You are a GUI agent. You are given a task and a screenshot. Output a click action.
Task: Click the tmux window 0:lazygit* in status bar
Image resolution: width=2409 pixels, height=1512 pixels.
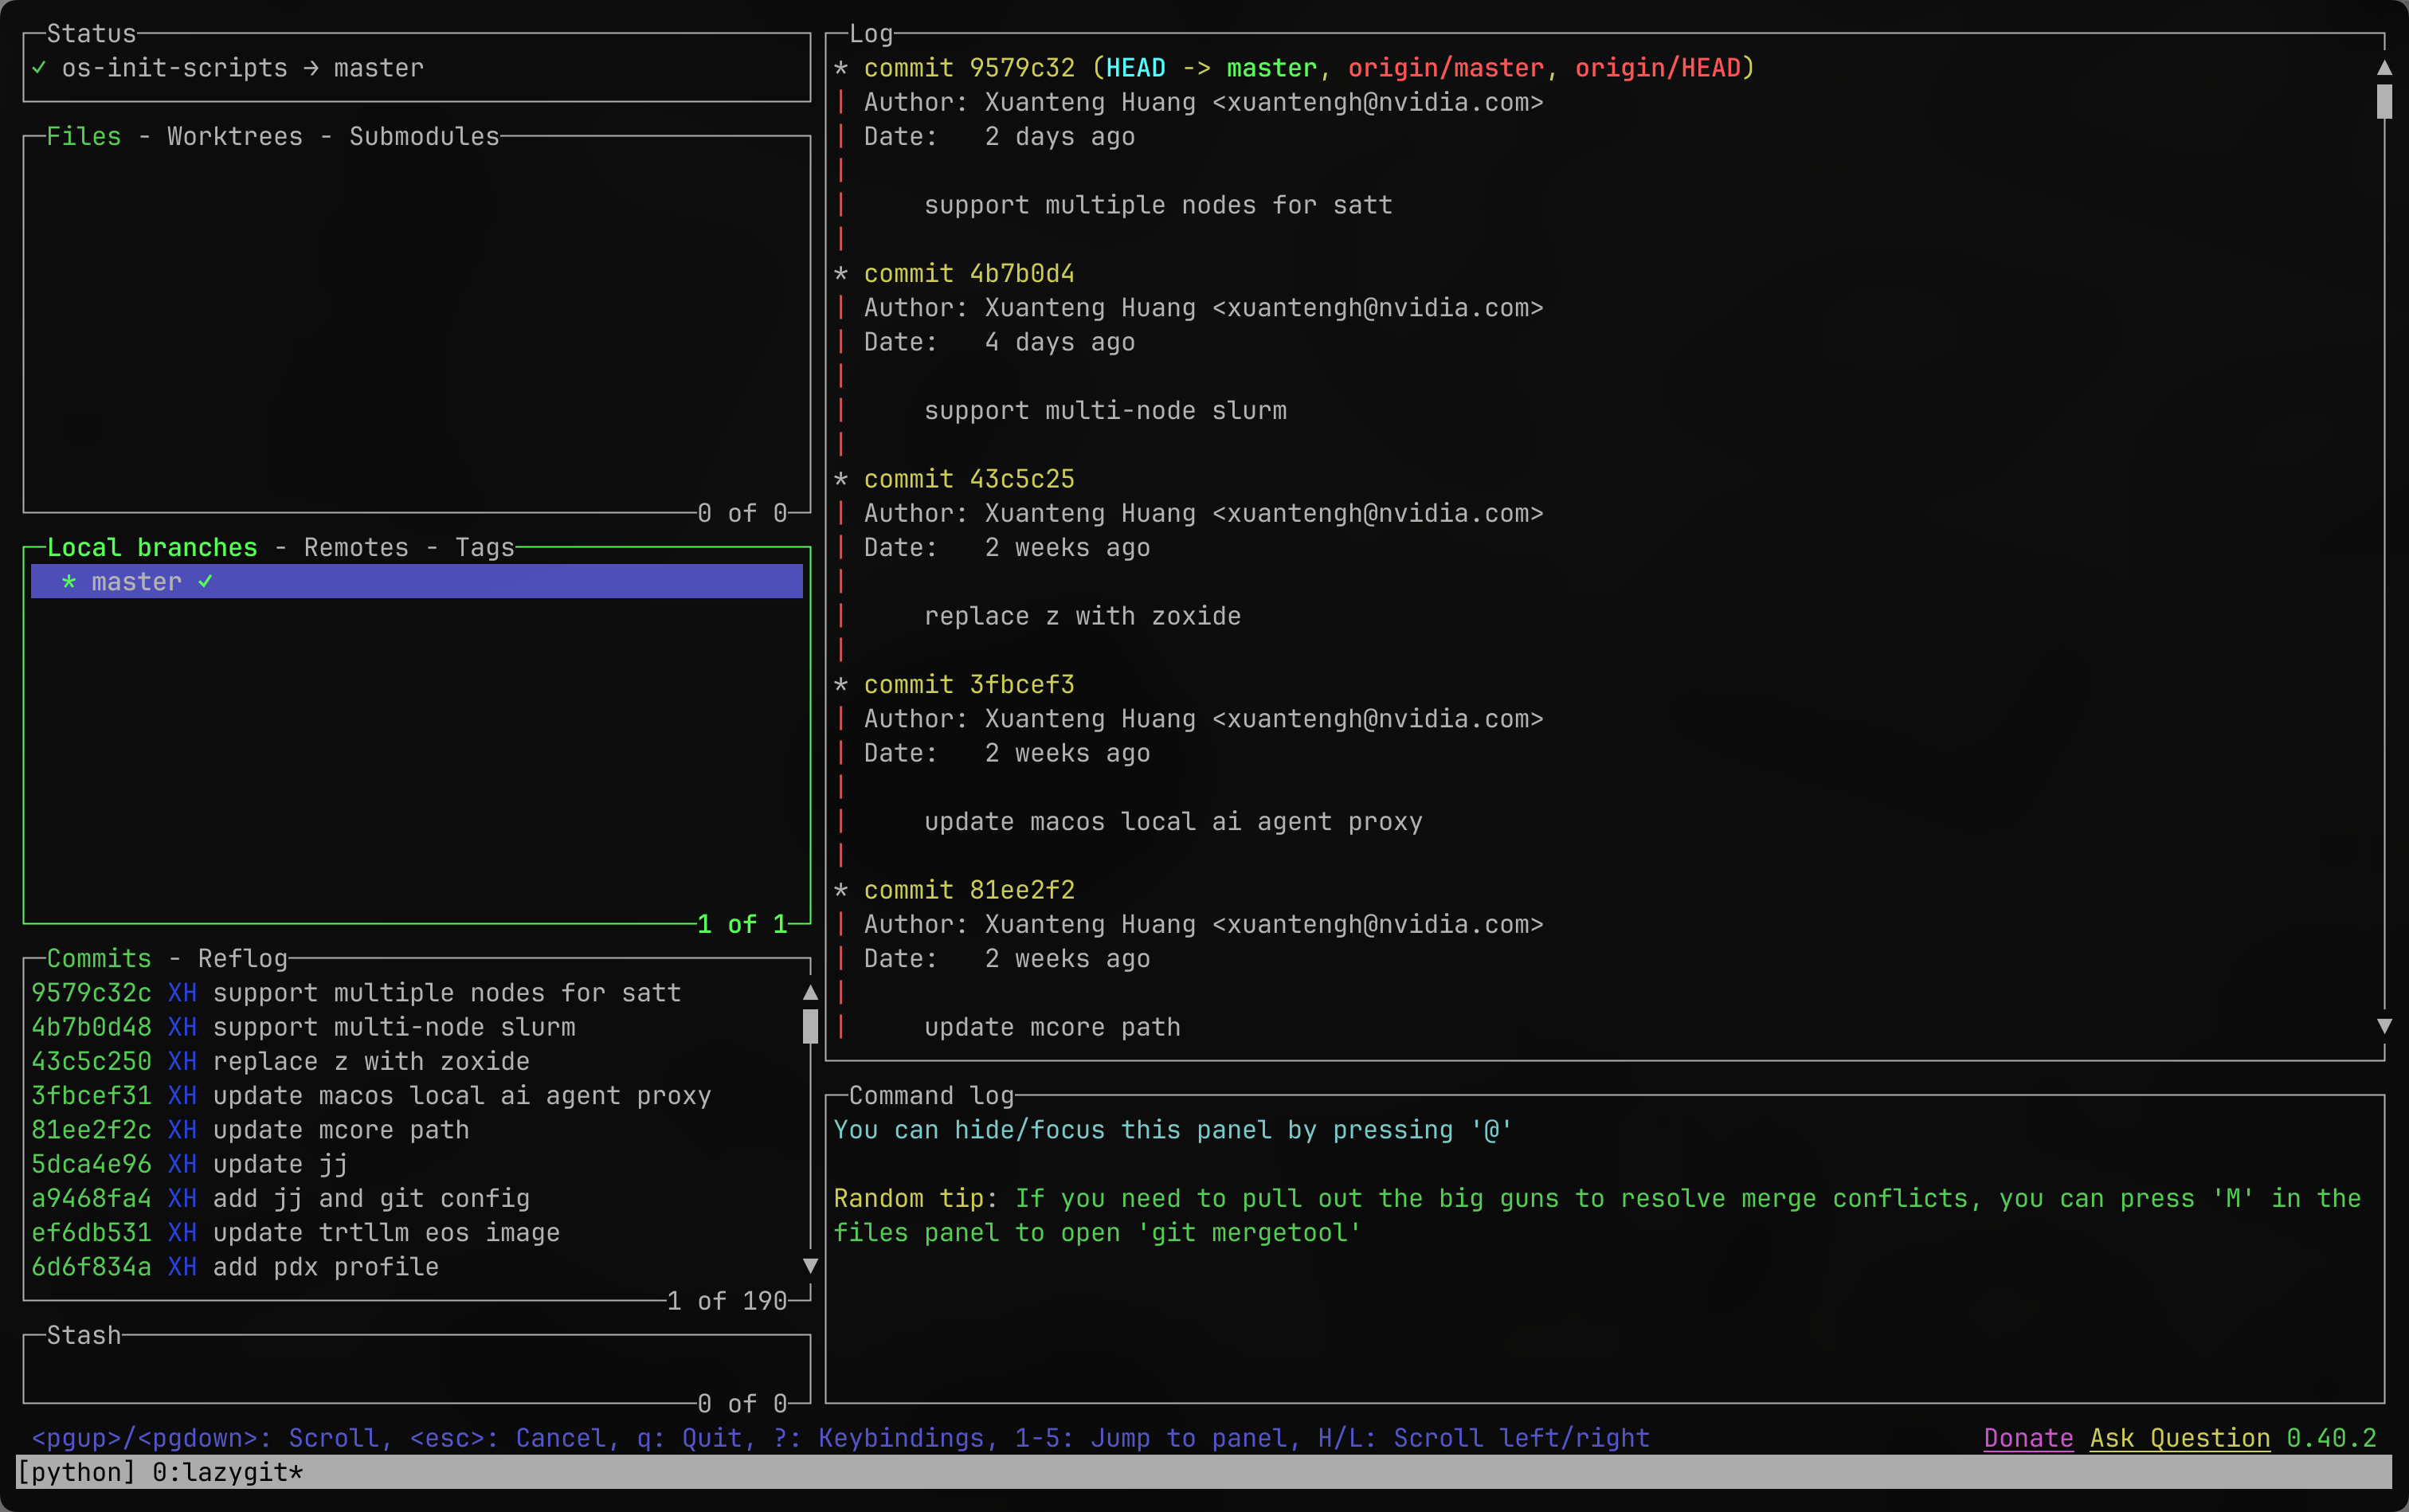coord(227,1472)
